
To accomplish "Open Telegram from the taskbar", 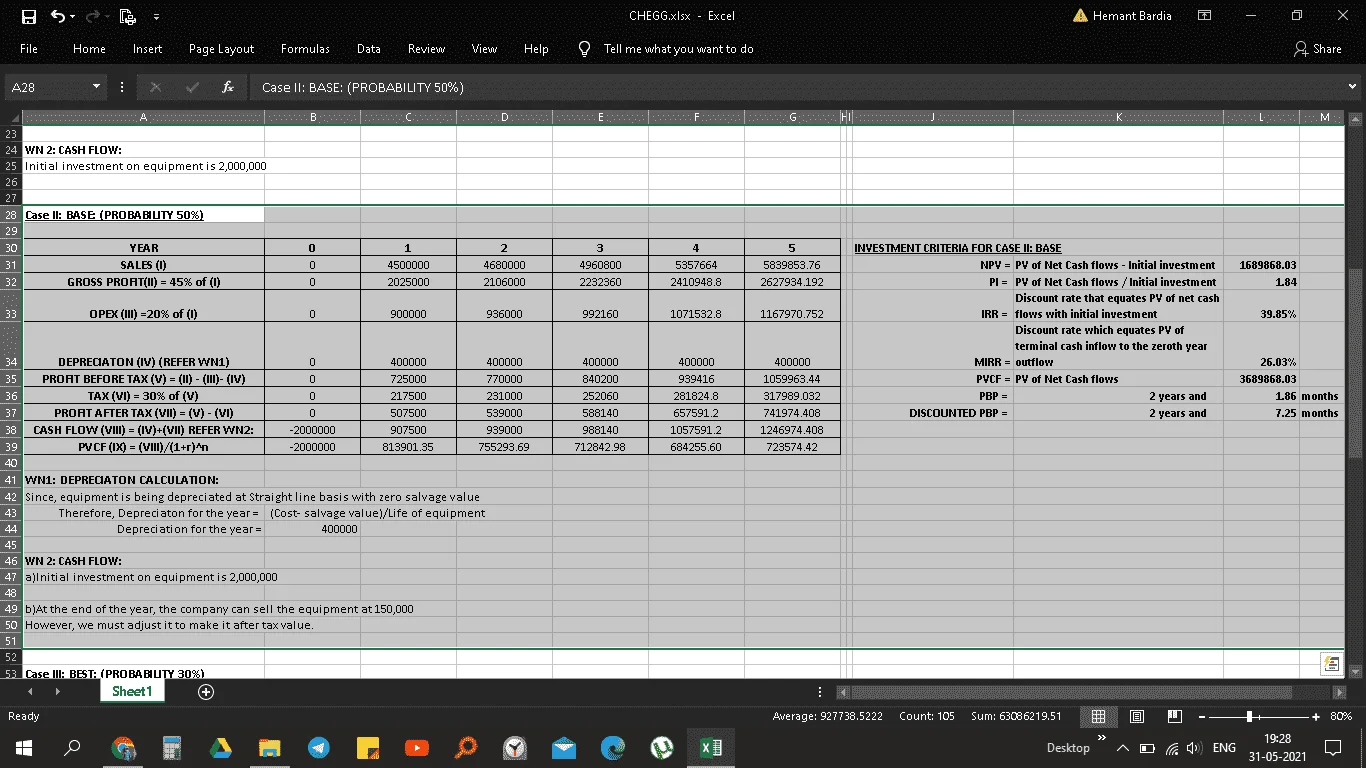I will (319, 747).
